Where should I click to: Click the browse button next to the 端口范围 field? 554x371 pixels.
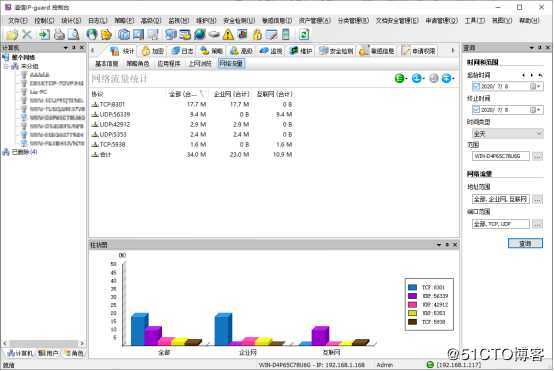tap(537, 224)
